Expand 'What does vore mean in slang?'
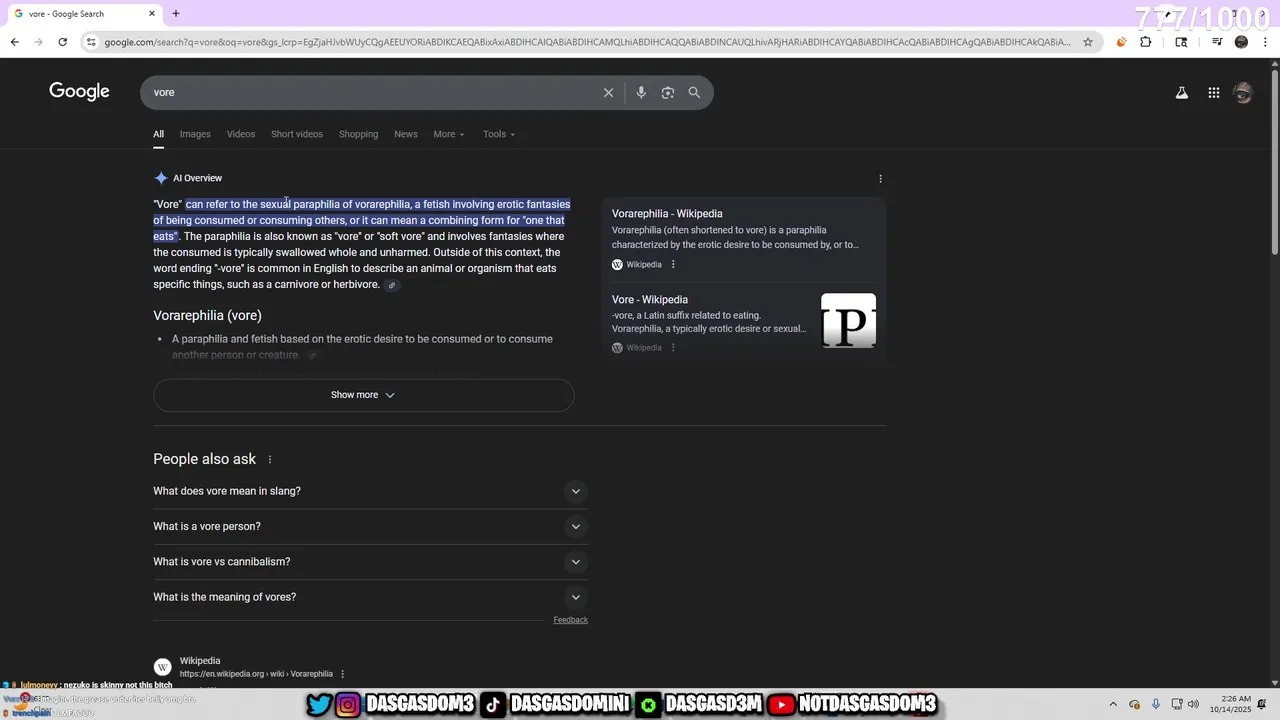 tap(370, 491)
